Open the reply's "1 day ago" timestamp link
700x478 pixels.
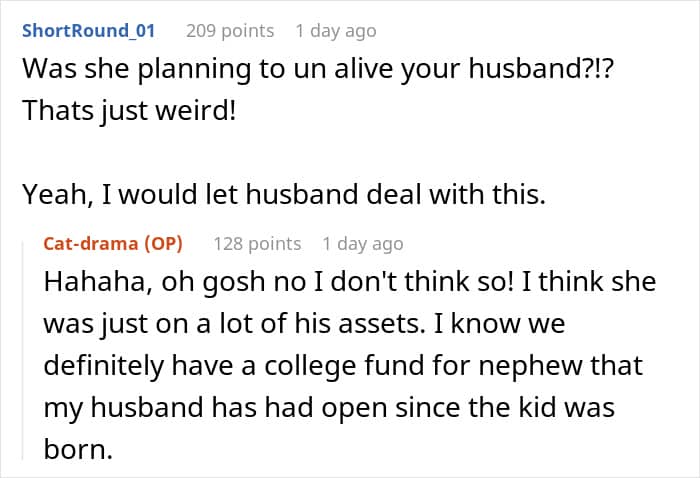pos(363,244)
